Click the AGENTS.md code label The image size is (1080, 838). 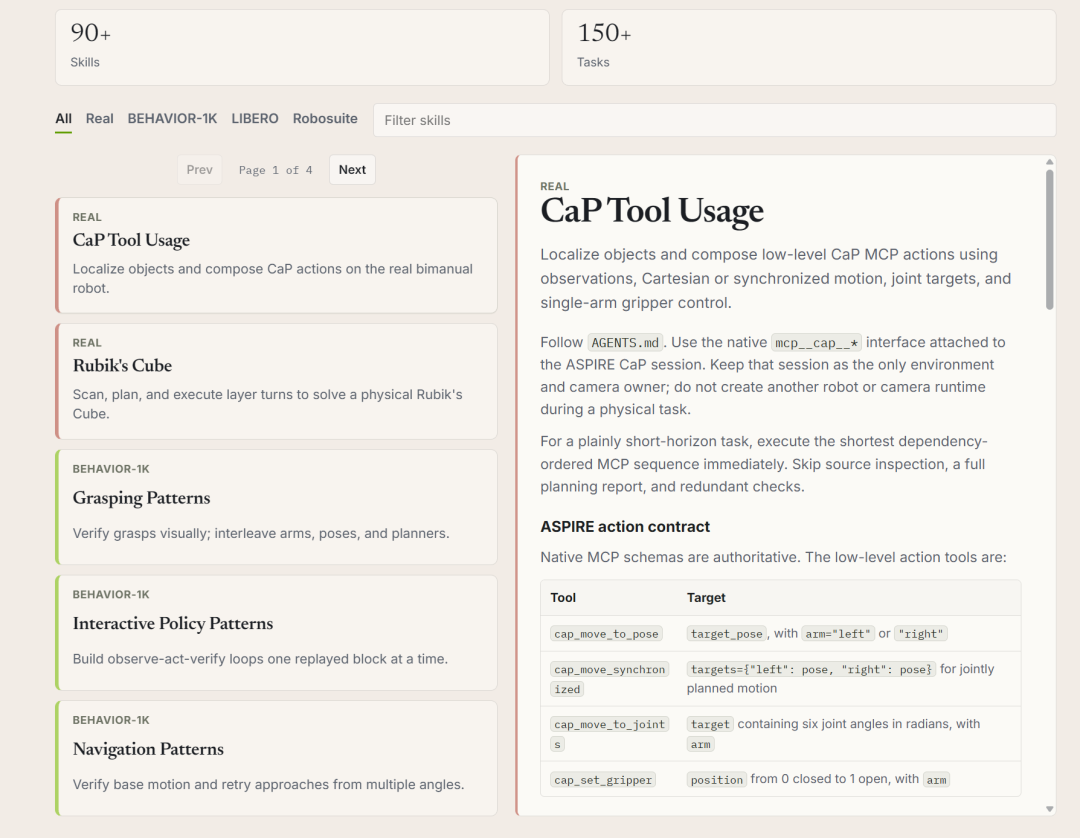tap(625, 343)
